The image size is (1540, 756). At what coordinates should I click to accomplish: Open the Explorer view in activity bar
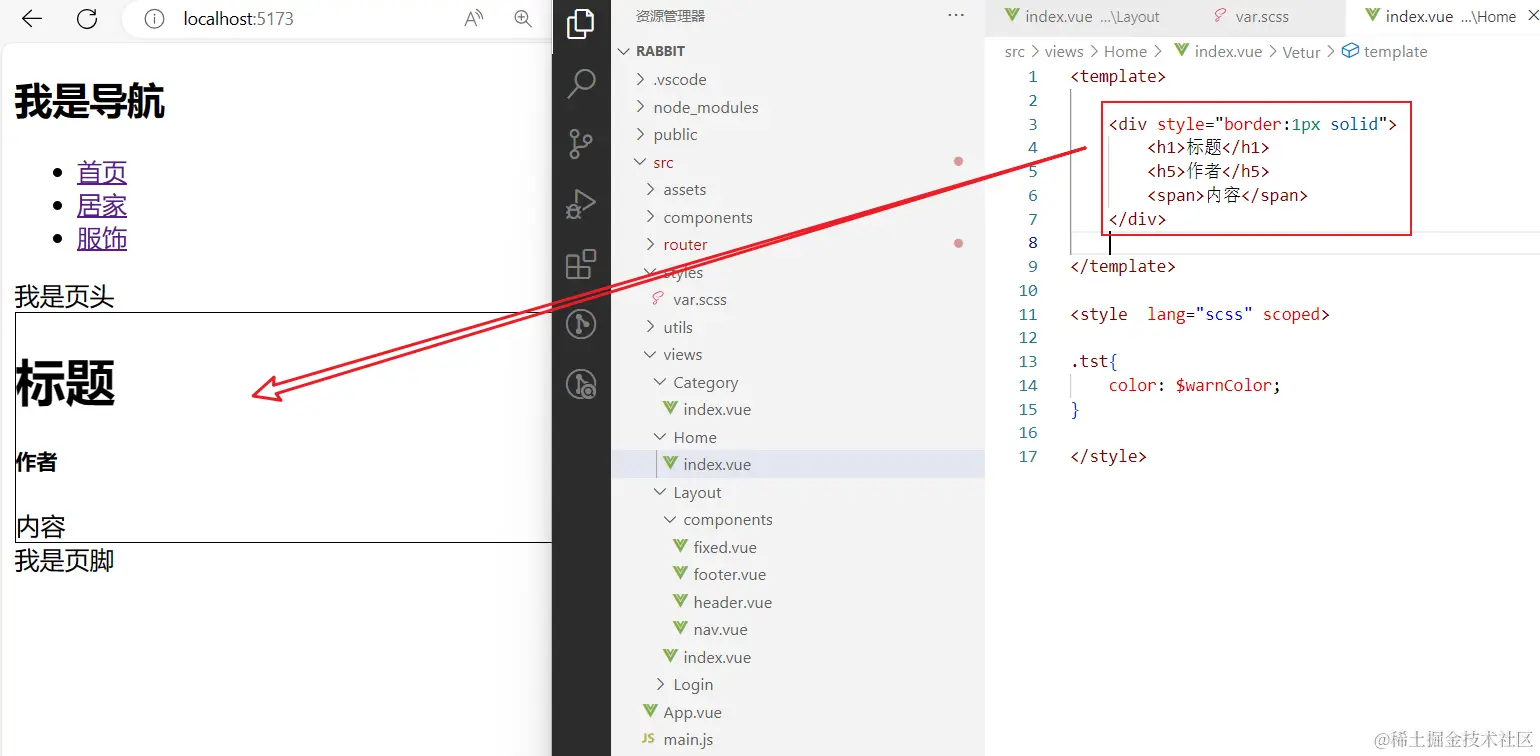(581, 23)
